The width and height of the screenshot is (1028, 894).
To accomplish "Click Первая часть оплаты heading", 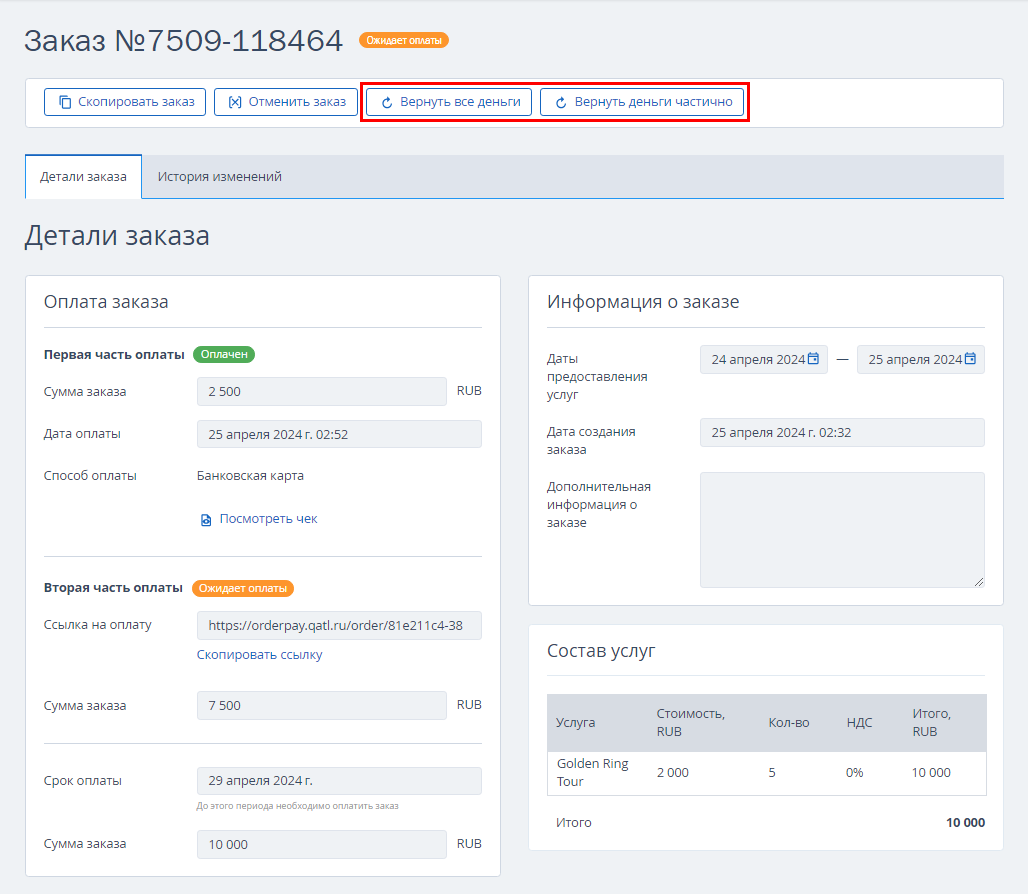I will click(x=114, y=355).
